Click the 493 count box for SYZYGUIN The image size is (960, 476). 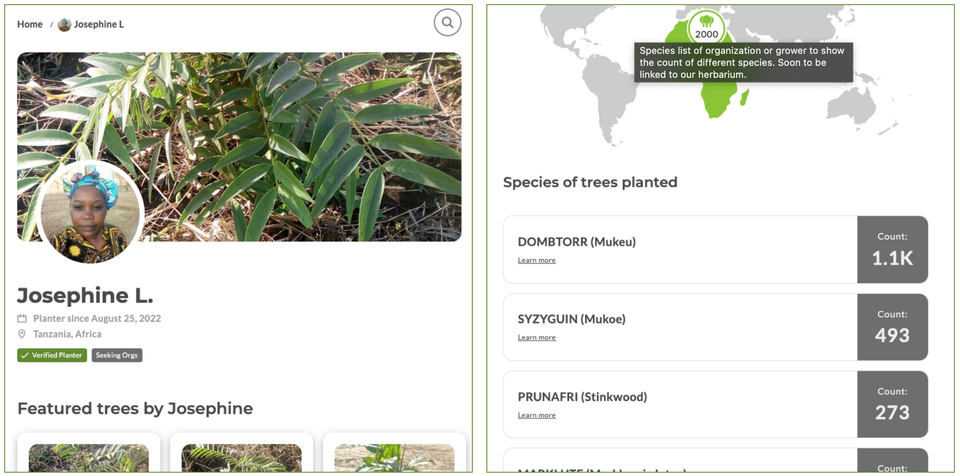(893, 327)
